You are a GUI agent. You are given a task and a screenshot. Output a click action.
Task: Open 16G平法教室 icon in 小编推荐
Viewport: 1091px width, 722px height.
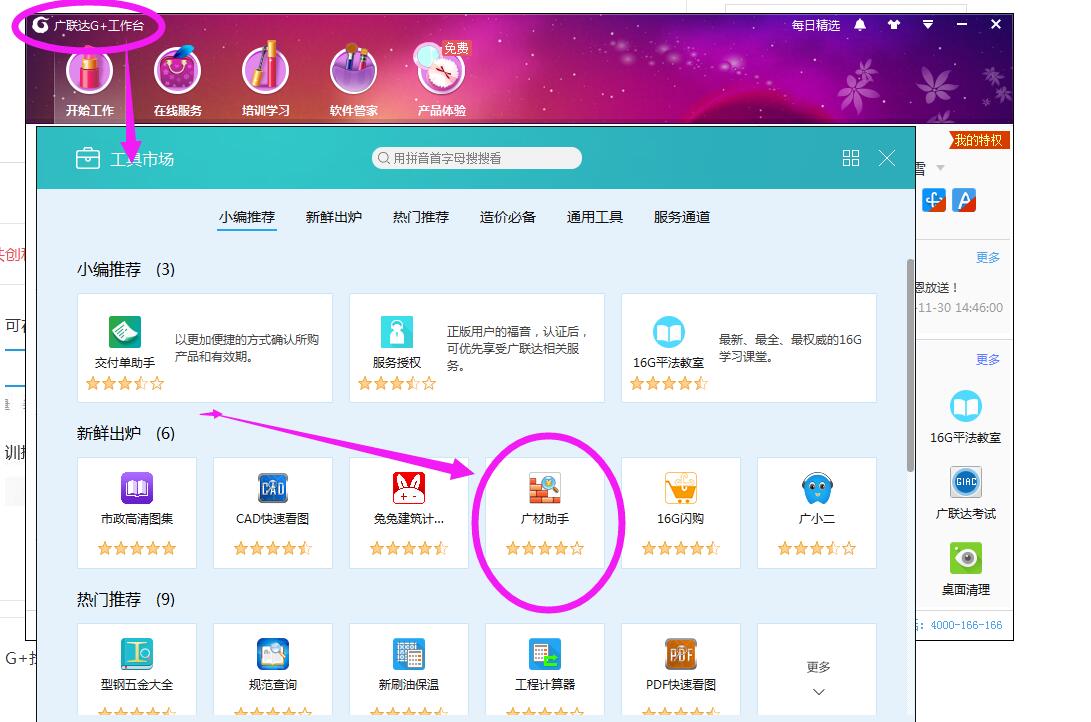(x=669, y=332)
